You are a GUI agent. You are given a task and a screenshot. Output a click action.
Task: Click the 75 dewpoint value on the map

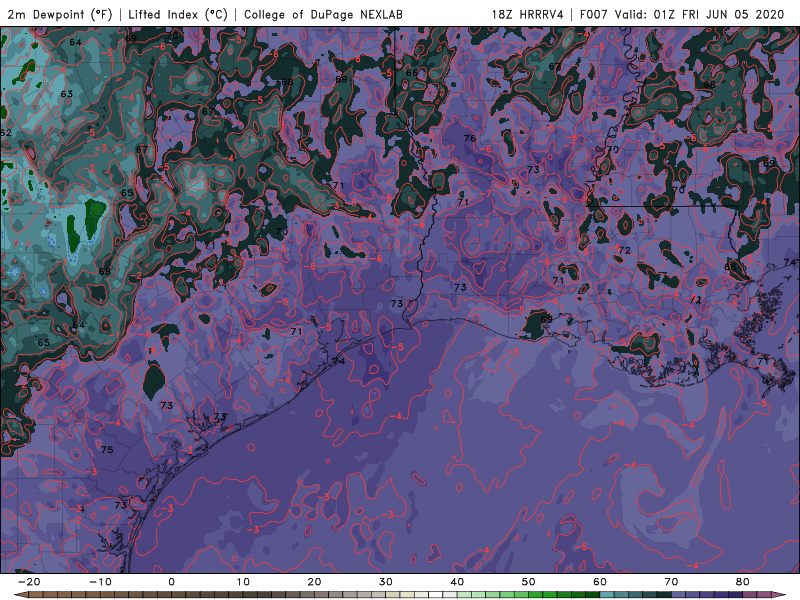(x=107, y=449)
